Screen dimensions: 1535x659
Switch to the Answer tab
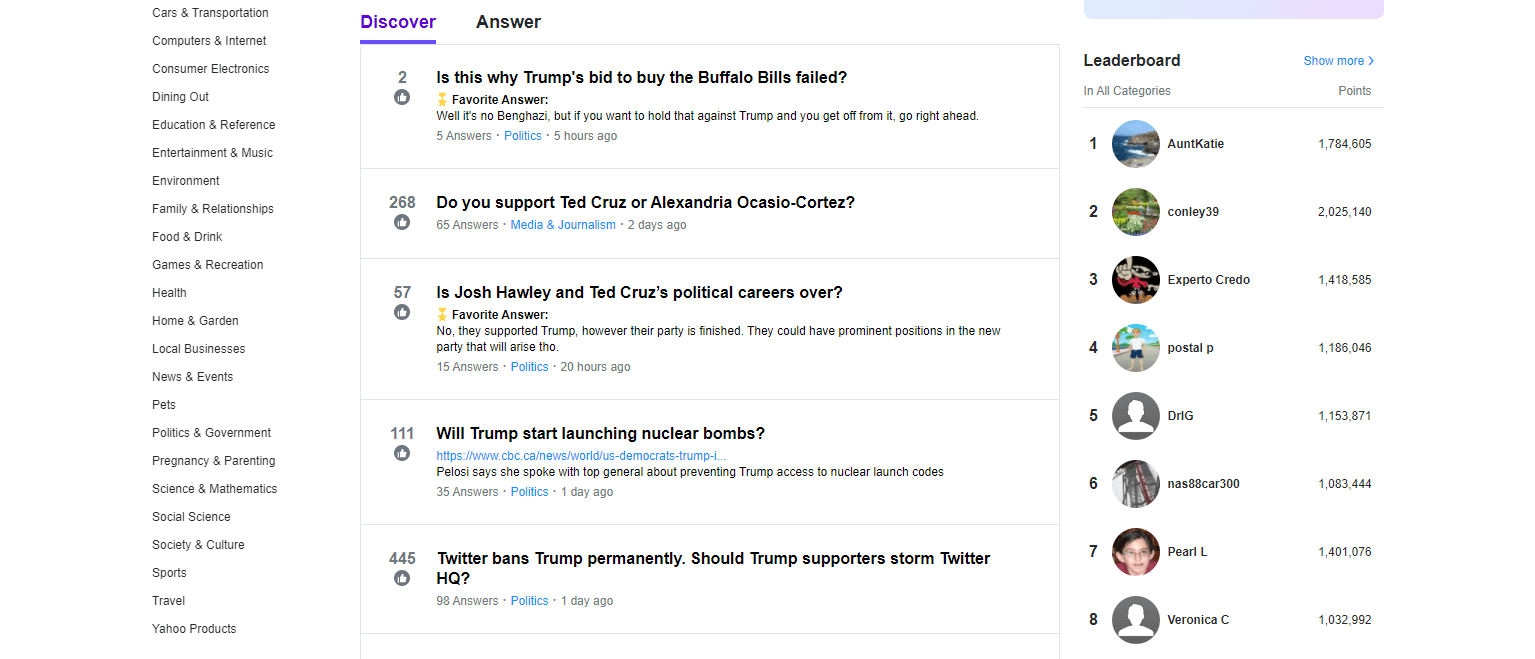pos(508,21)
